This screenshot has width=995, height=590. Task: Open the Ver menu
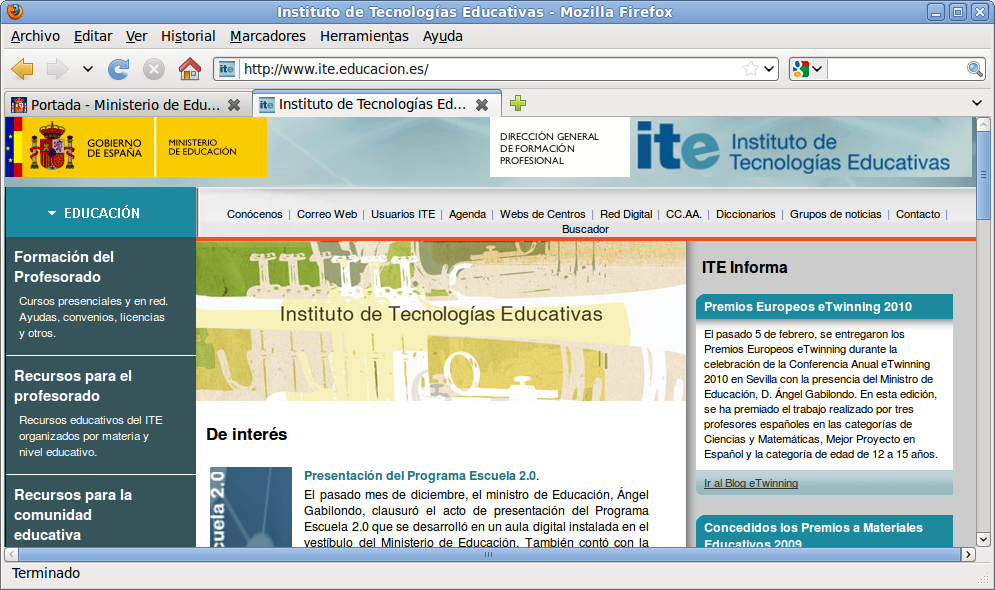(136, 36)
